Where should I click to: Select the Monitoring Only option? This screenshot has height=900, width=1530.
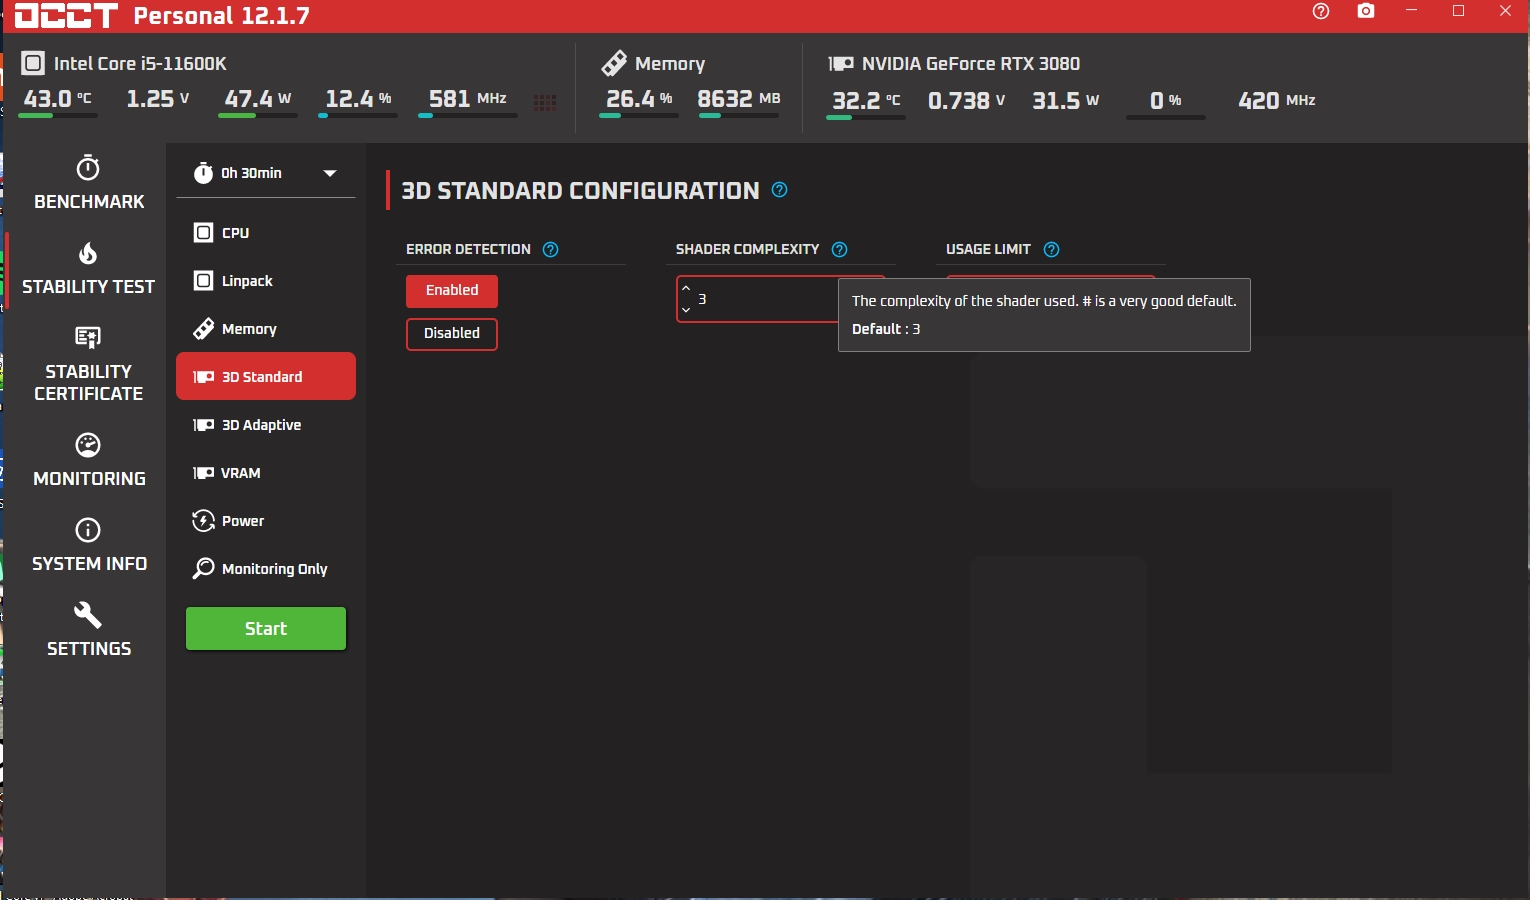(x=274, y=569)
